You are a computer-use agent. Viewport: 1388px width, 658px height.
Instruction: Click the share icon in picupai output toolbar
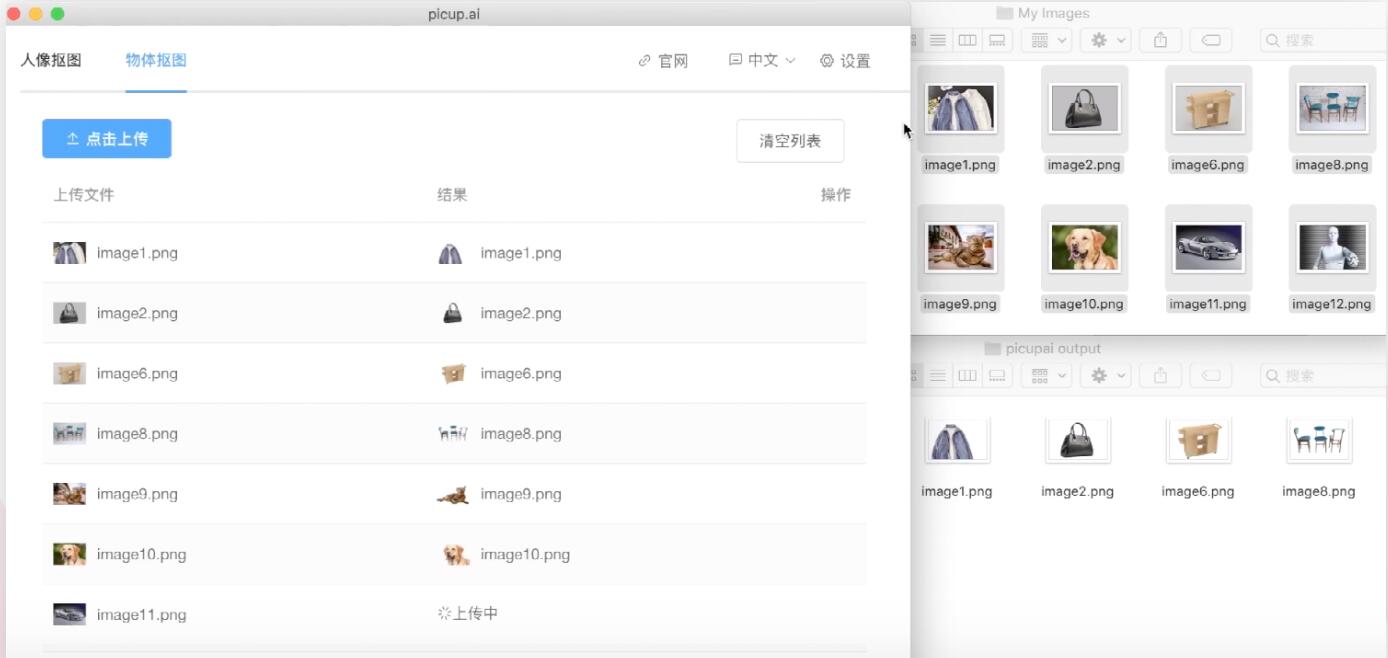click(x=1160, y=376)
